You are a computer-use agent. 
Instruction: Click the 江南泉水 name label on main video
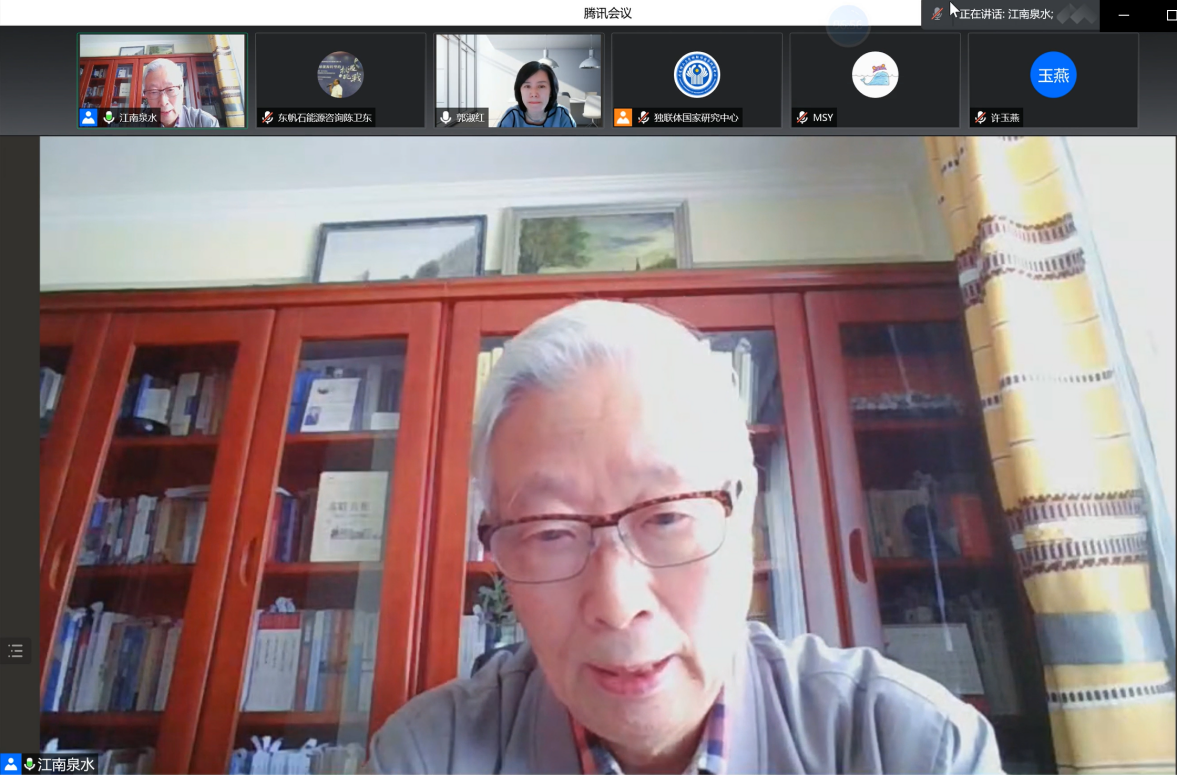pyautogui.click(x=66, y=765)
